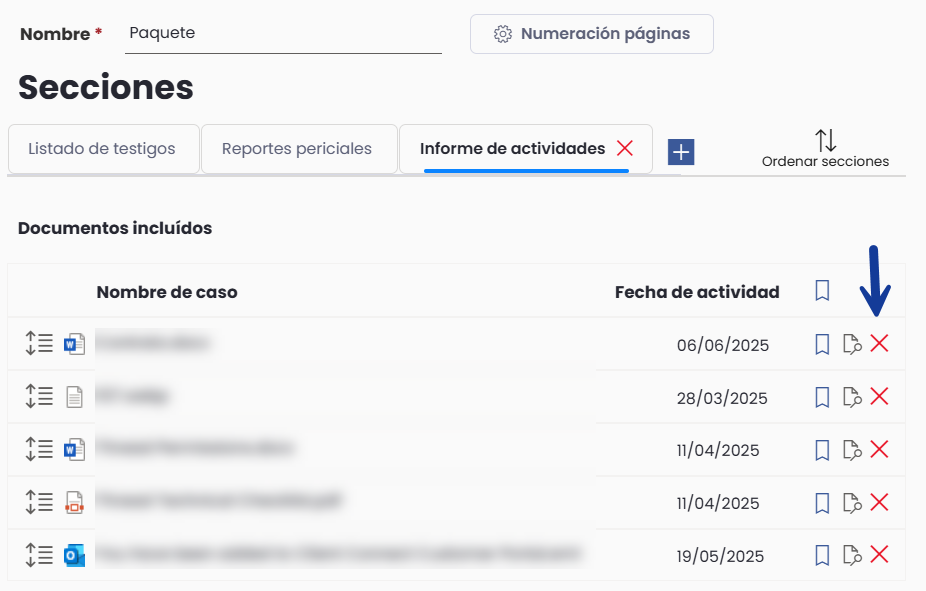Close the Informe de actividades tab
The image size is (926, 591).
coord(625,148)
